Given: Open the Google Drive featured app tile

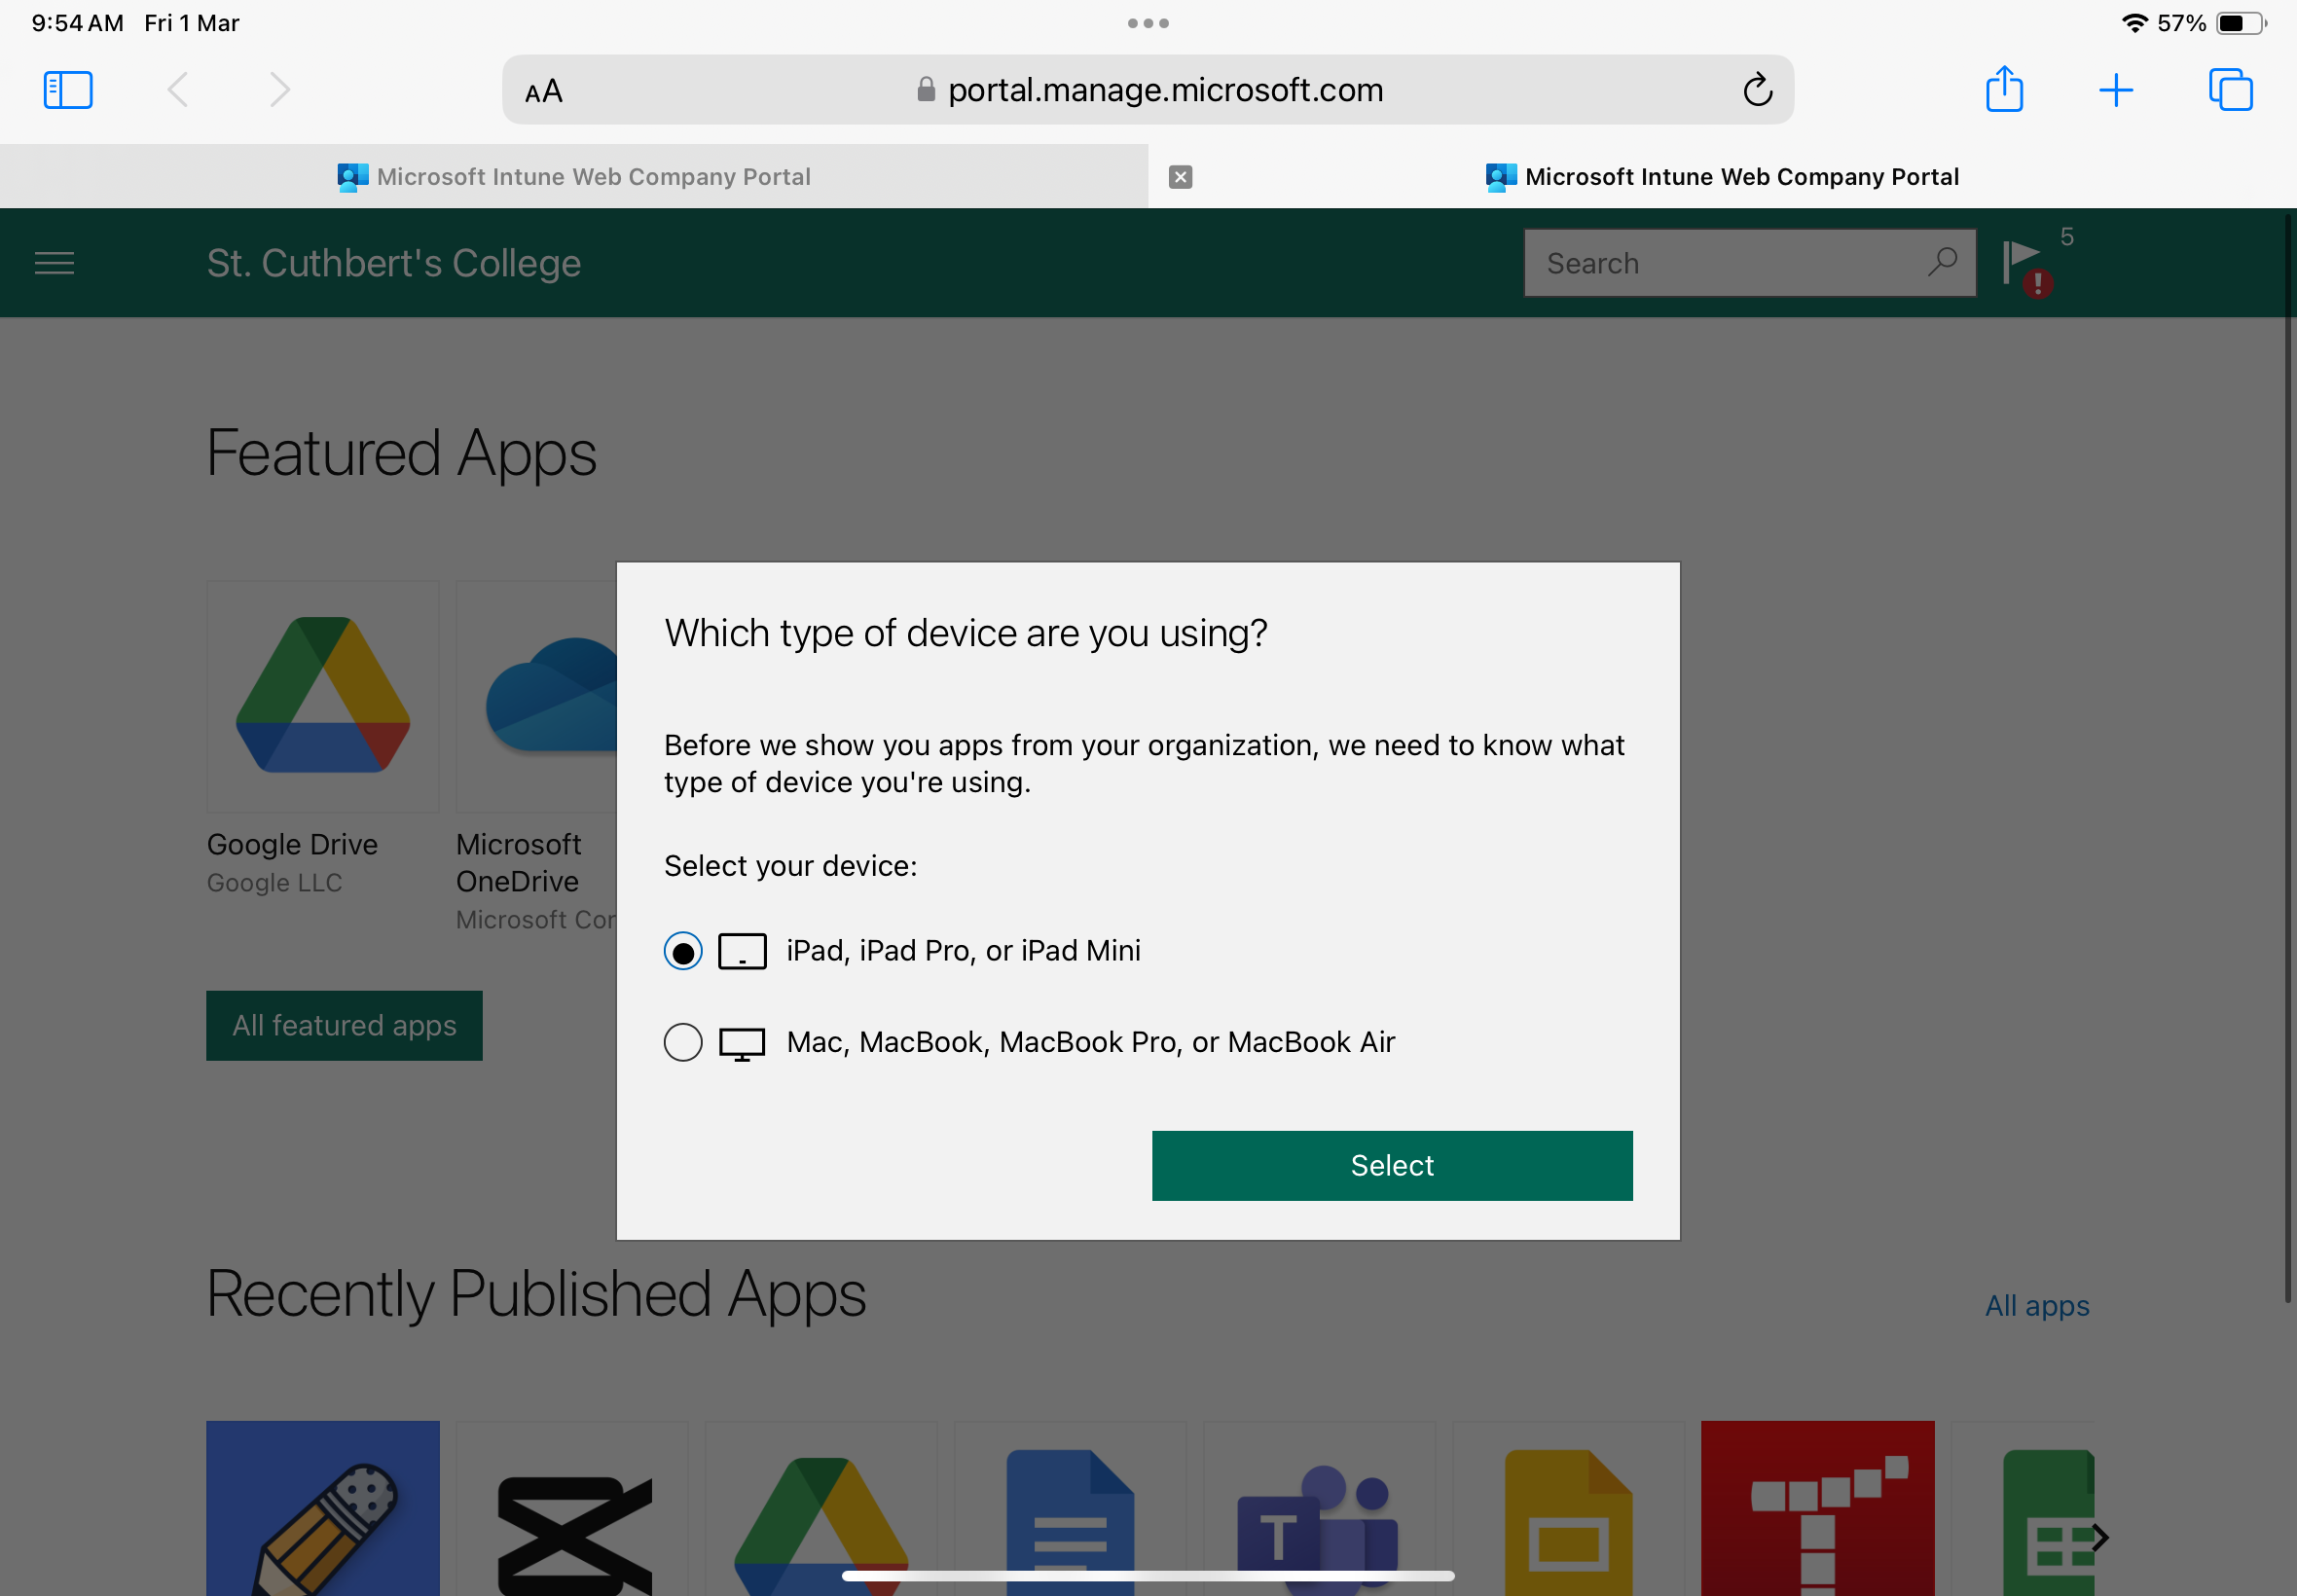Looking at the screenshot, I should pyautogui.click(x=323, y=697).
